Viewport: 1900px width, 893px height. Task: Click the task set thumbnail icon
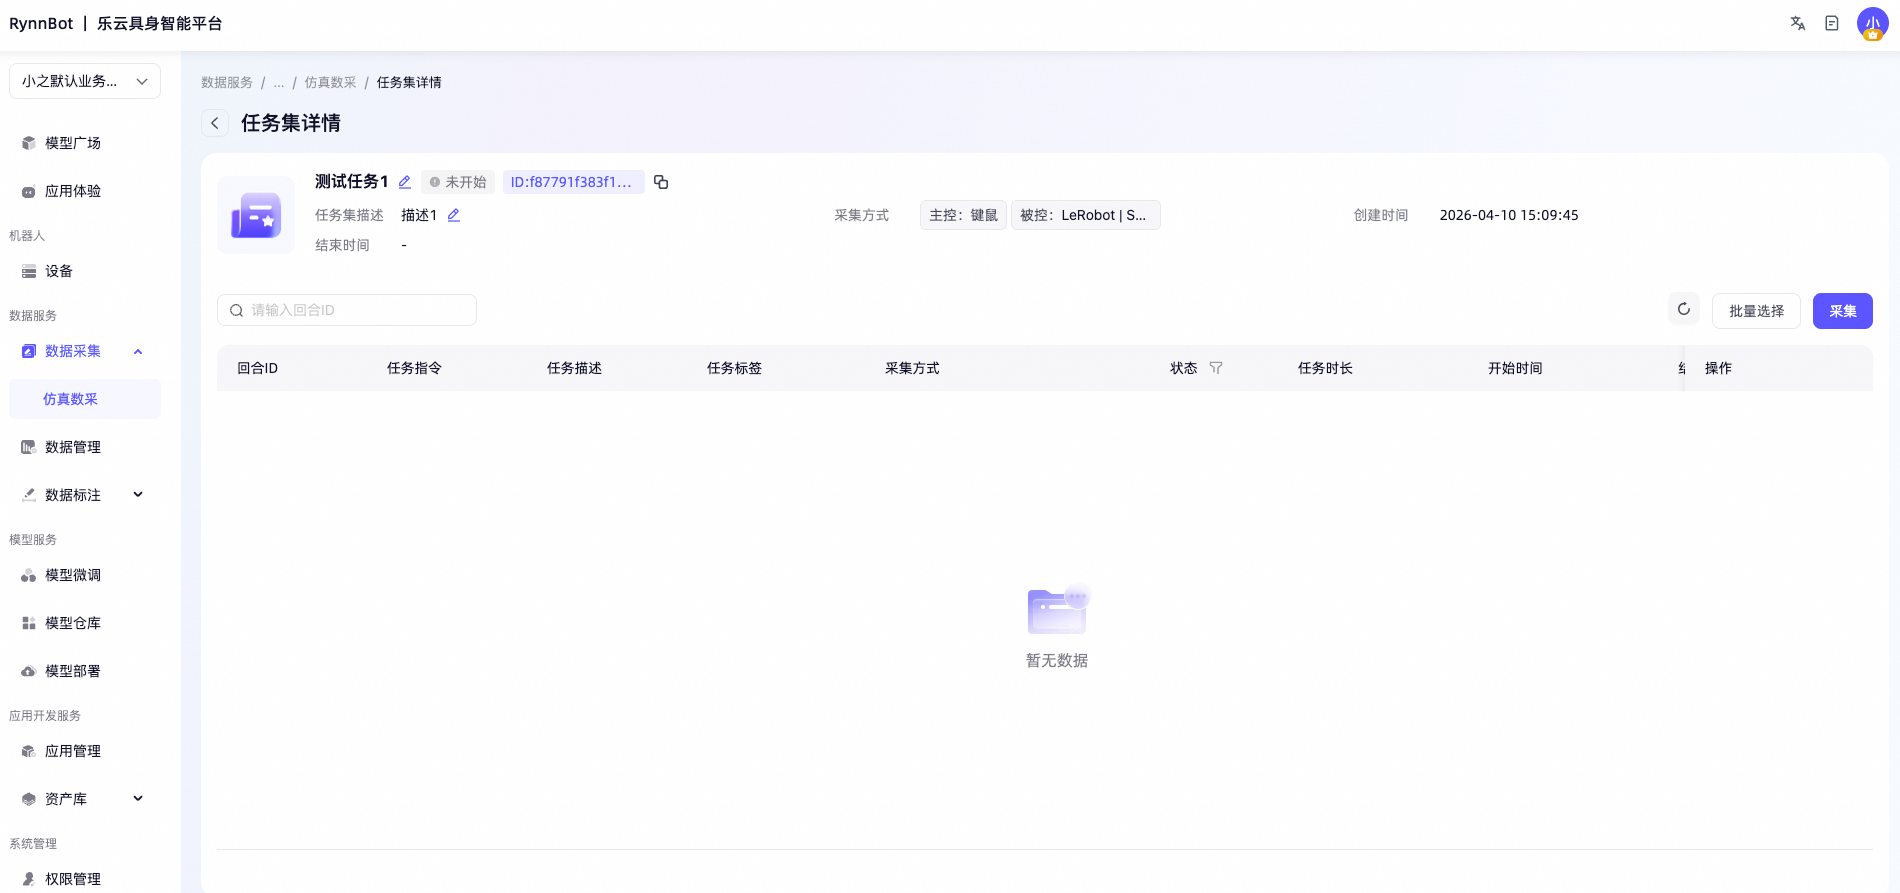pos(256,215)
